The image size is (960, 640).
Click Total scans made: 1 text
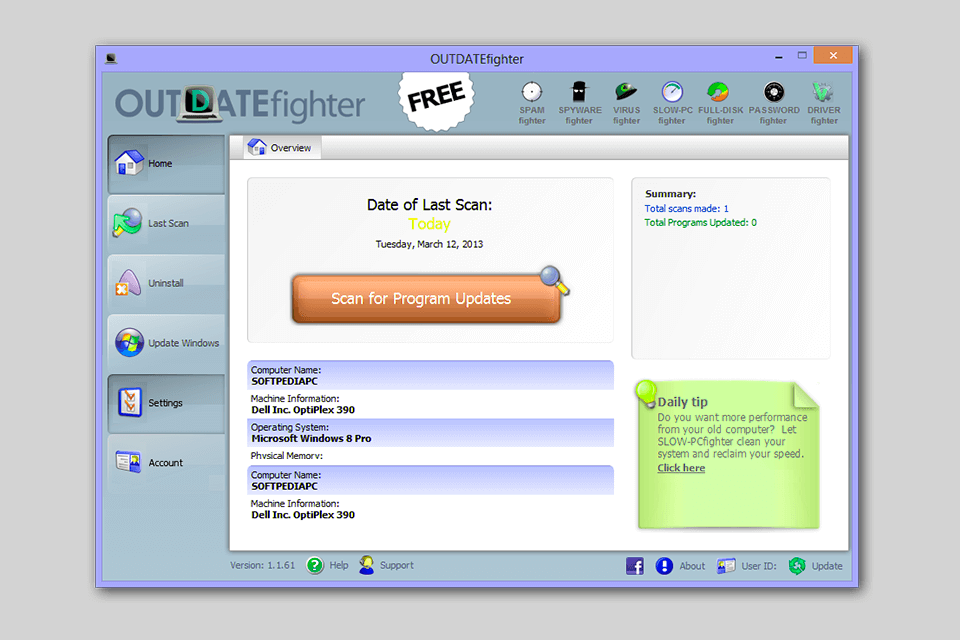click(x=686, y=209)
